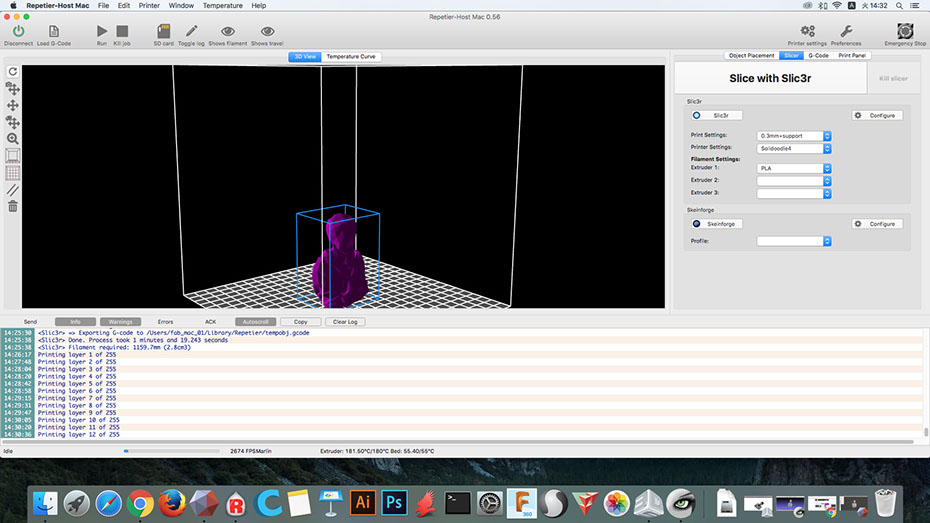Toggle the Send log filter

(30, 321)
